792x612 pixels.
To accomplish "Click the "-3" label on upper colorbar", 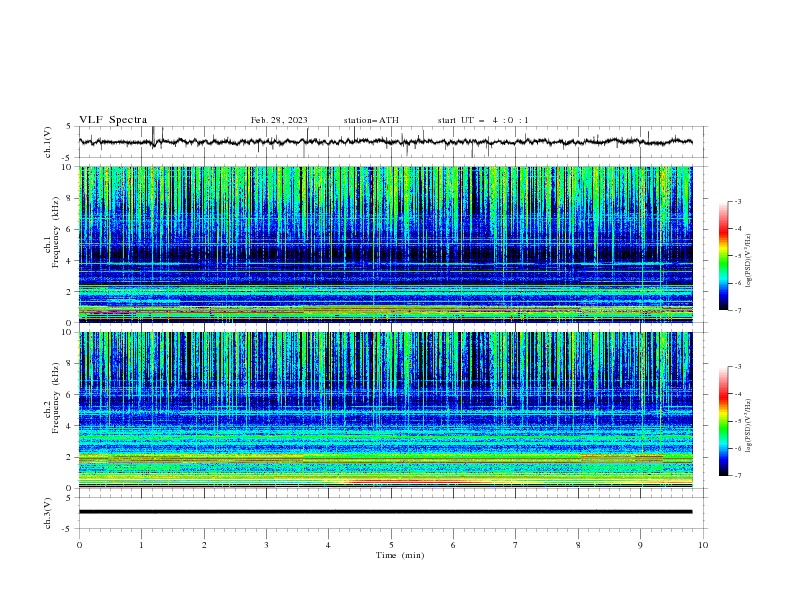I will (737, 201).
